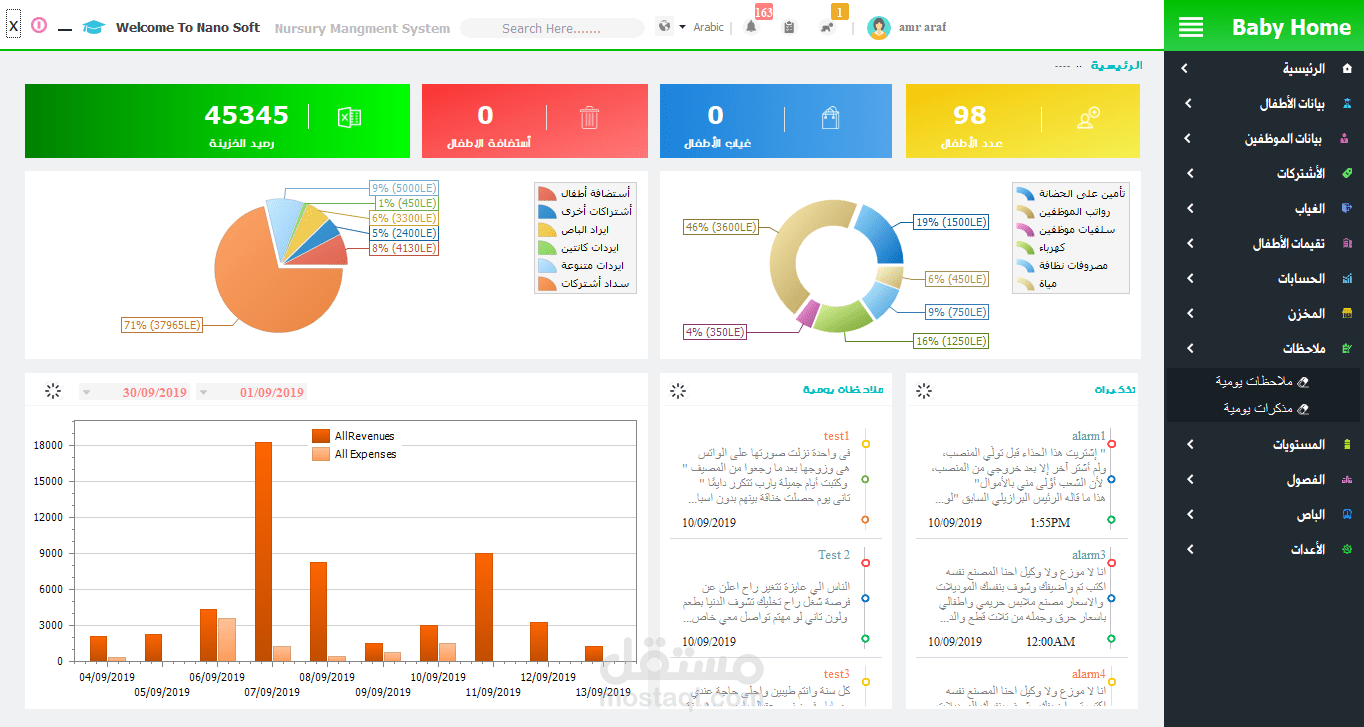Image resolution: width=1364 pixels, height=727 pixels.
Task: Click the Excel icon on the treasury balance card
Action: [349, 117]
